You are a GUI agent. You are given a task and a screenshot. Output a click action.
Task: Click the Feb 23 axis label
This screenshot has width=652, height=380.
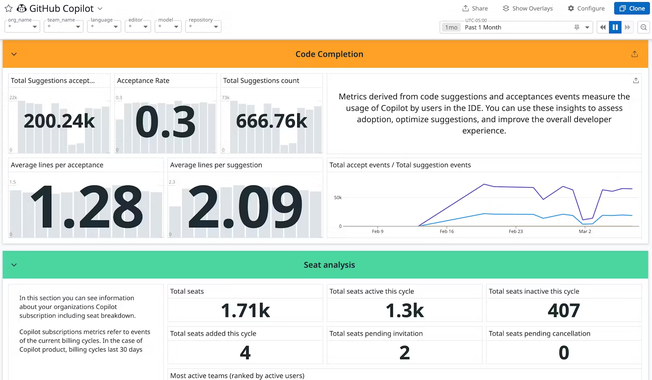tap(516, 231)
